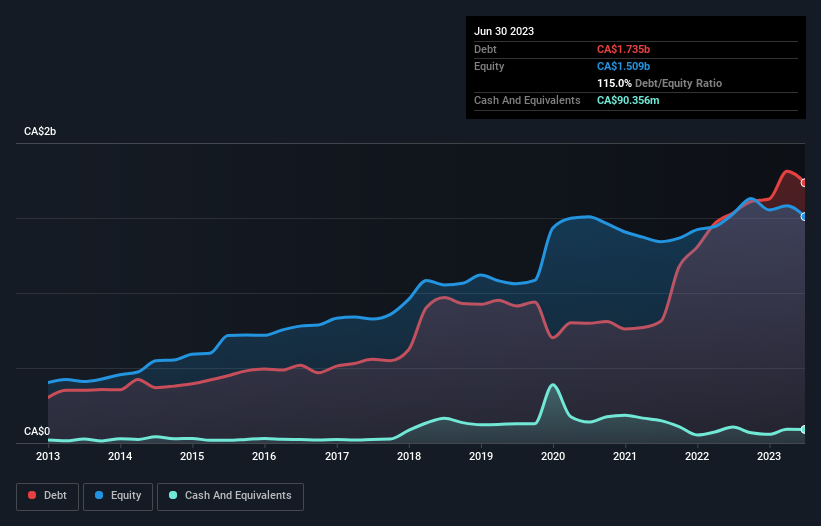The width and height of the screenshot is (821, 526).
Task: Select the 2018 x-axis label
Action: point(409,456)
